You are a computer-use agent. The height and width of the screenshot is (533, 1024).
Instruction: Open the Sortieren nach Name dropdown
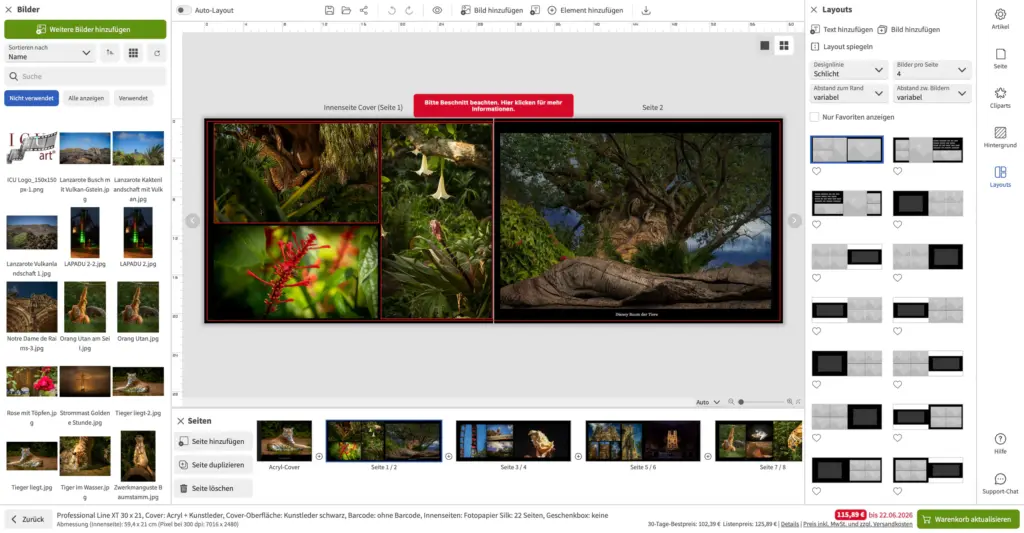pyautogui.click(x=50, y=52)
